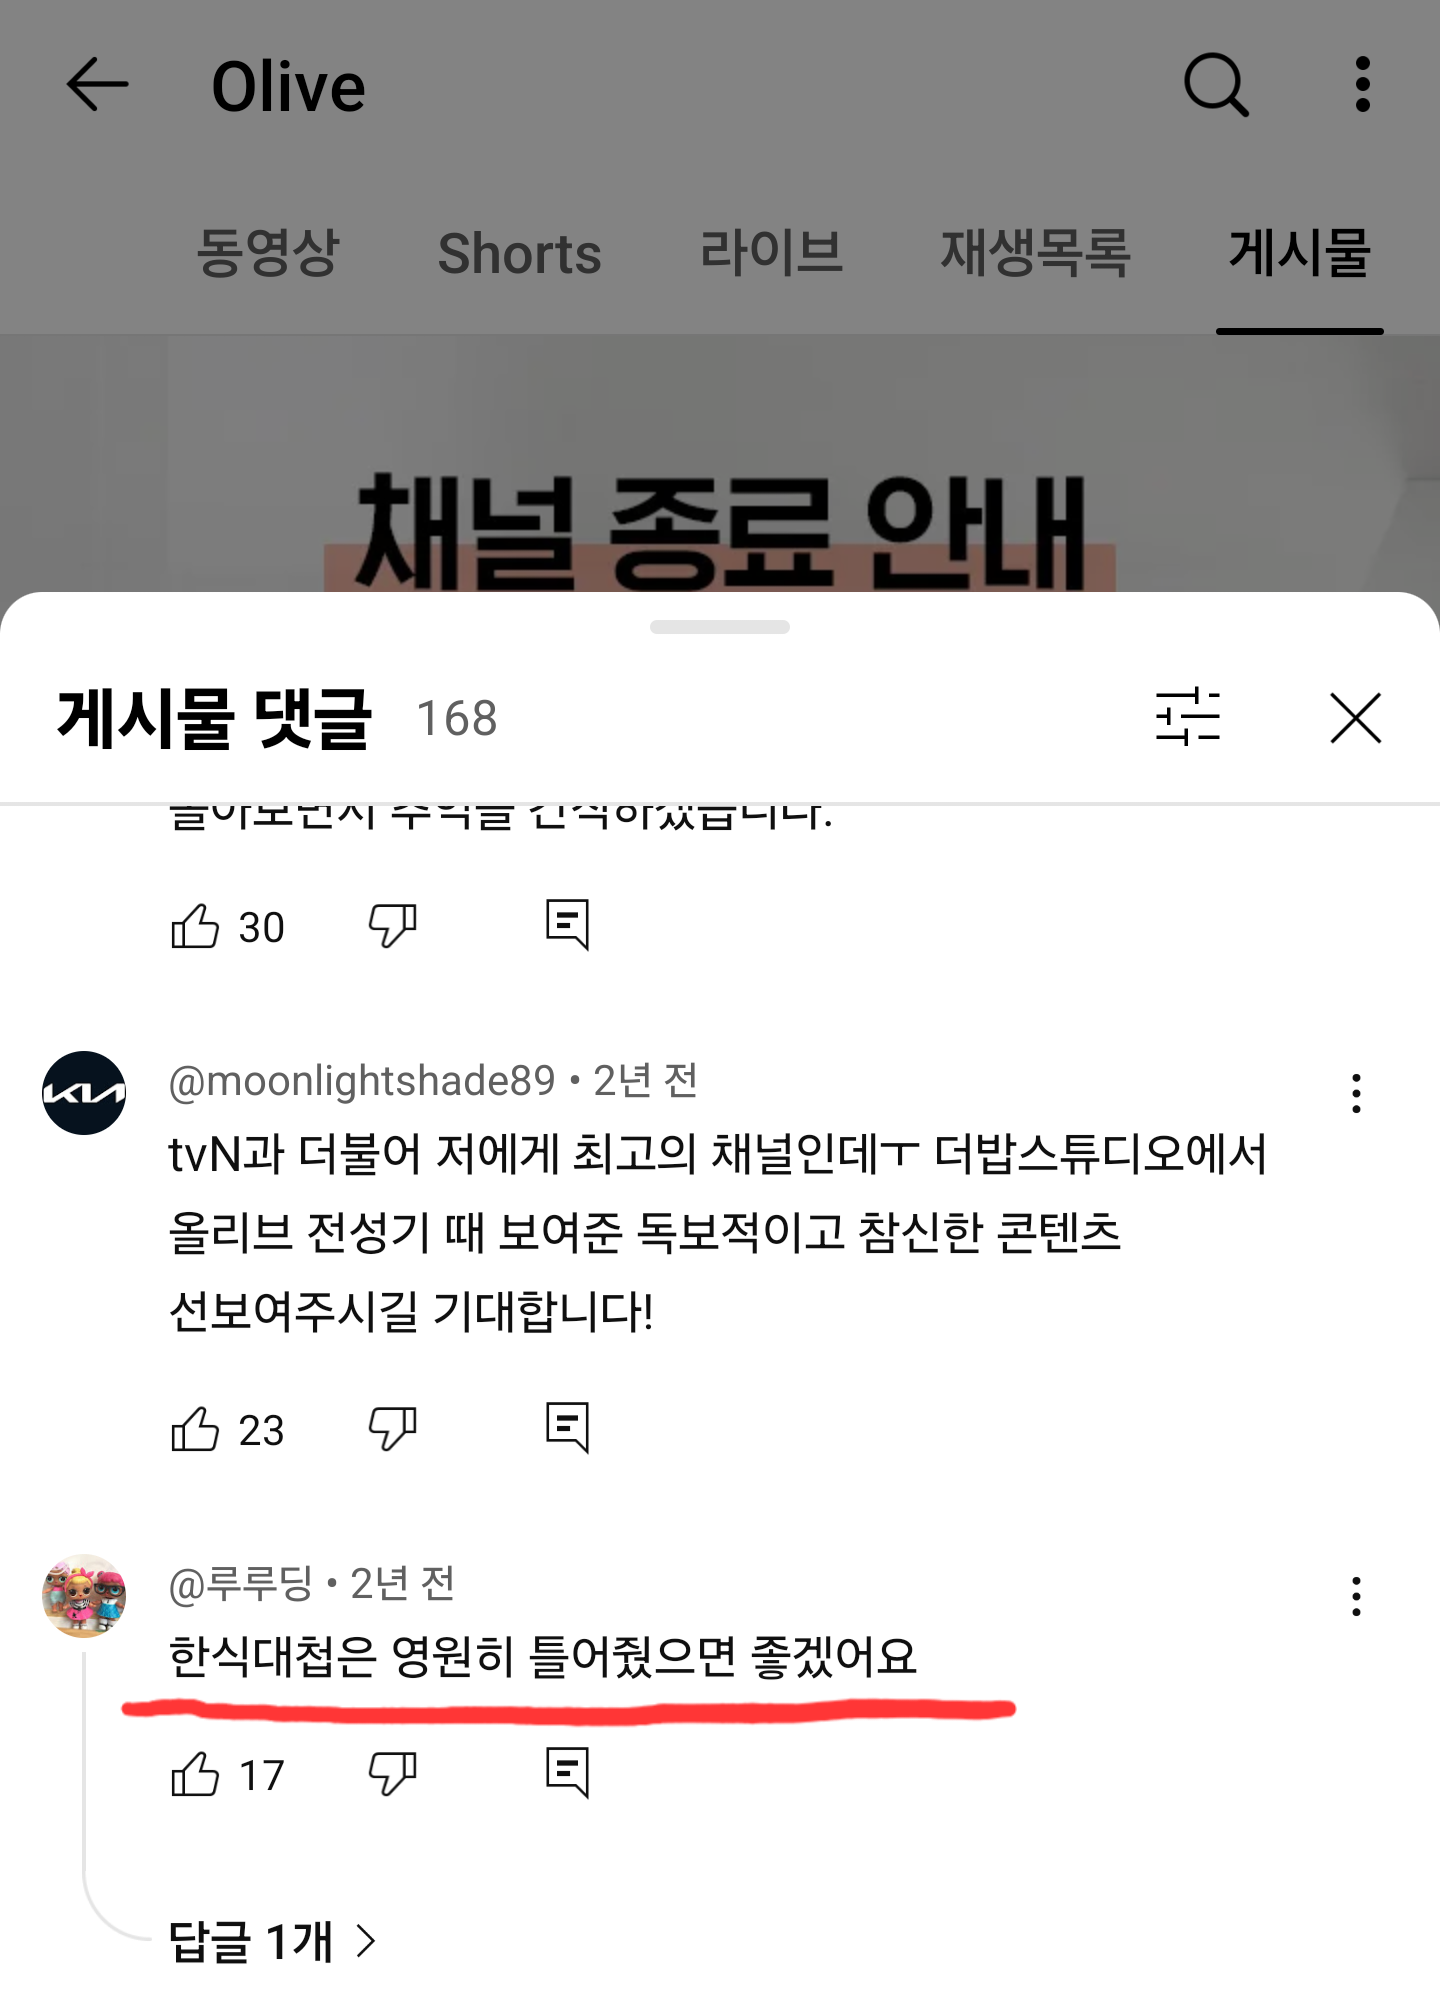This screenshot has height=2014, width=1440.
Task: Like the @루루딩 comment
Action: [x=195, y=1775]
